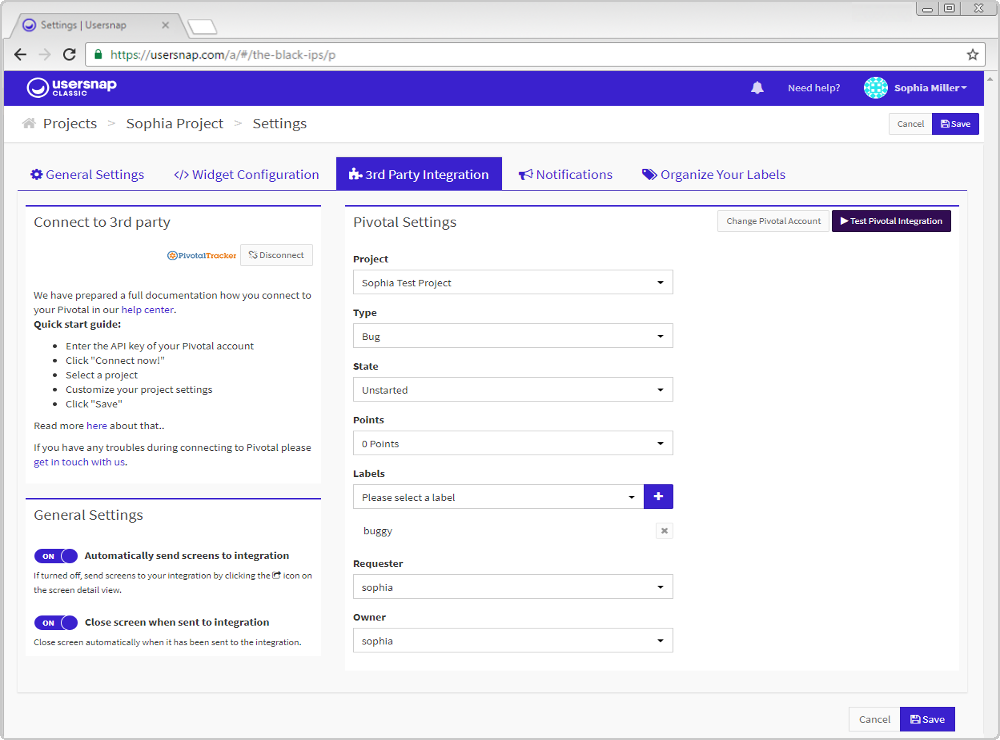
Task: Switch to Widget Configuration tab
Action: (x=246, y=174)
